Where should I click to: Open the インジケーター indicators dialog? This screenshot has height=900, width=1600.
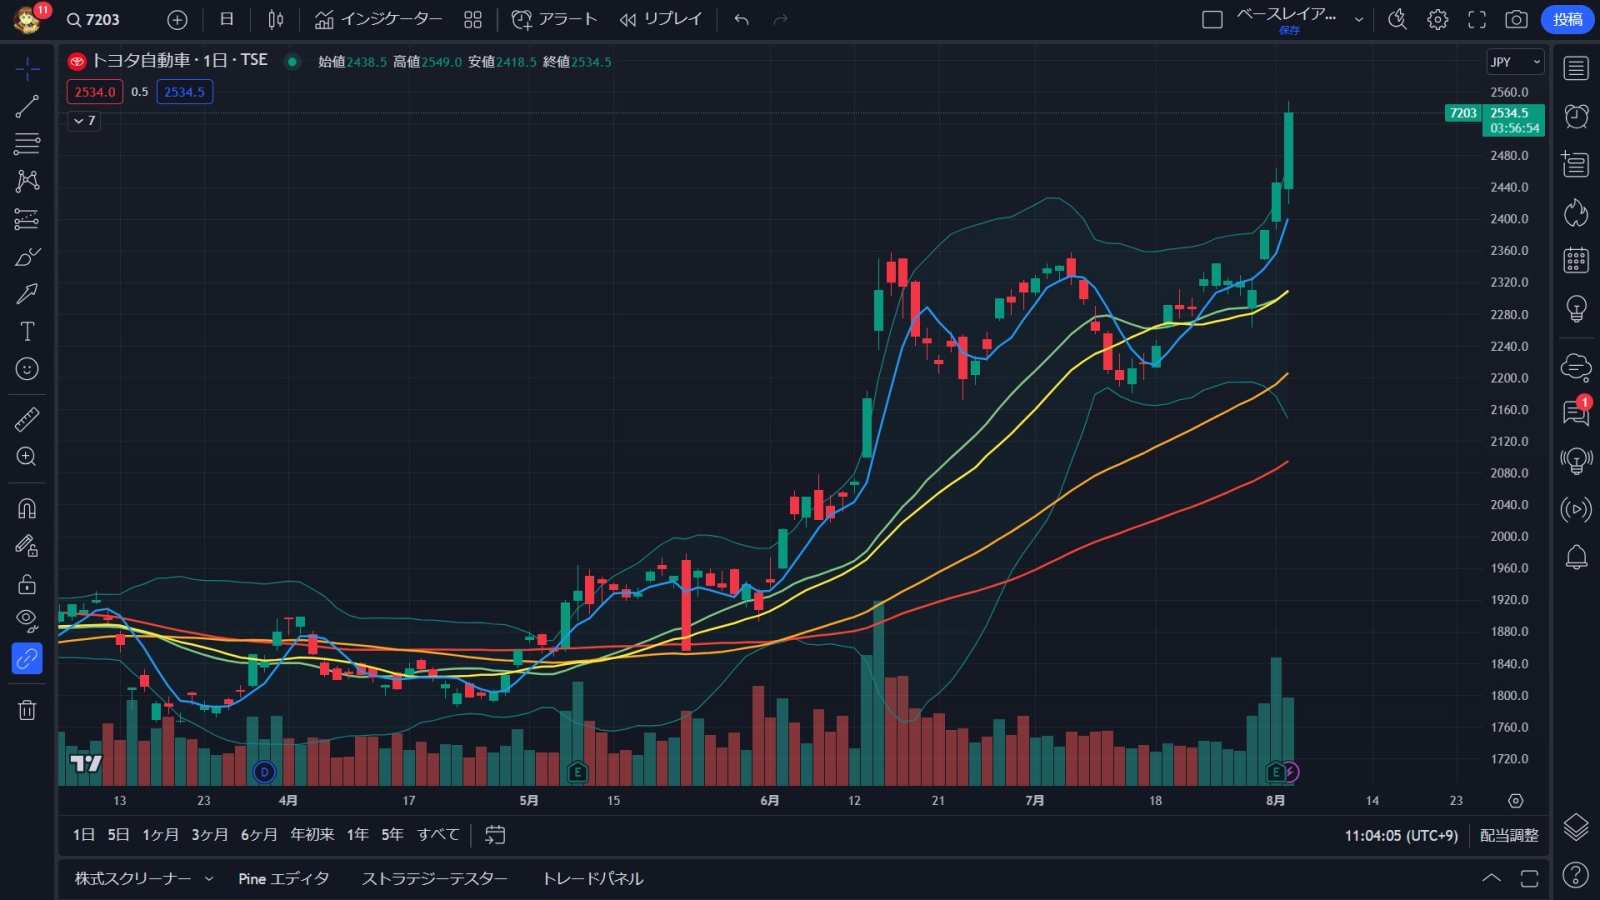378,19
